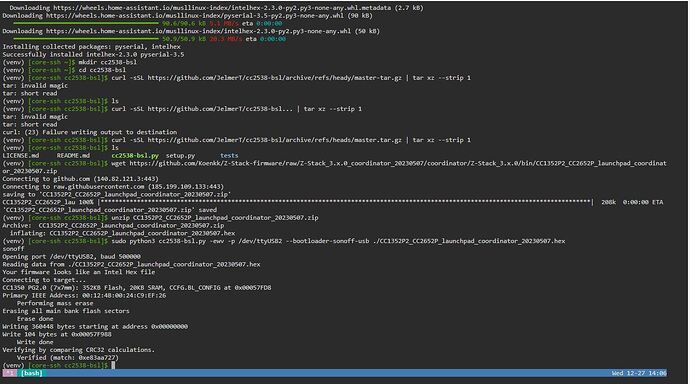Click the 'Performing mass erase' line

(x=55, y=303)
